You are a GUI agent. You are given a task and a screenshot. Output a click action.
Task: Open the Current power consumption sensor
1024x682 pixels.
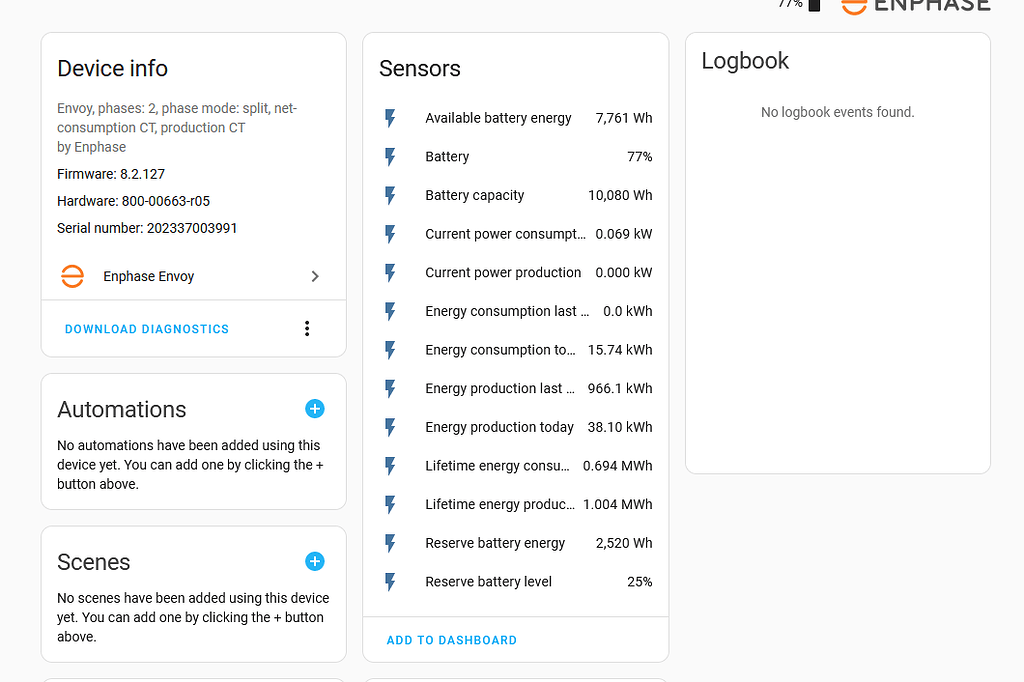(x=505, y=233)
